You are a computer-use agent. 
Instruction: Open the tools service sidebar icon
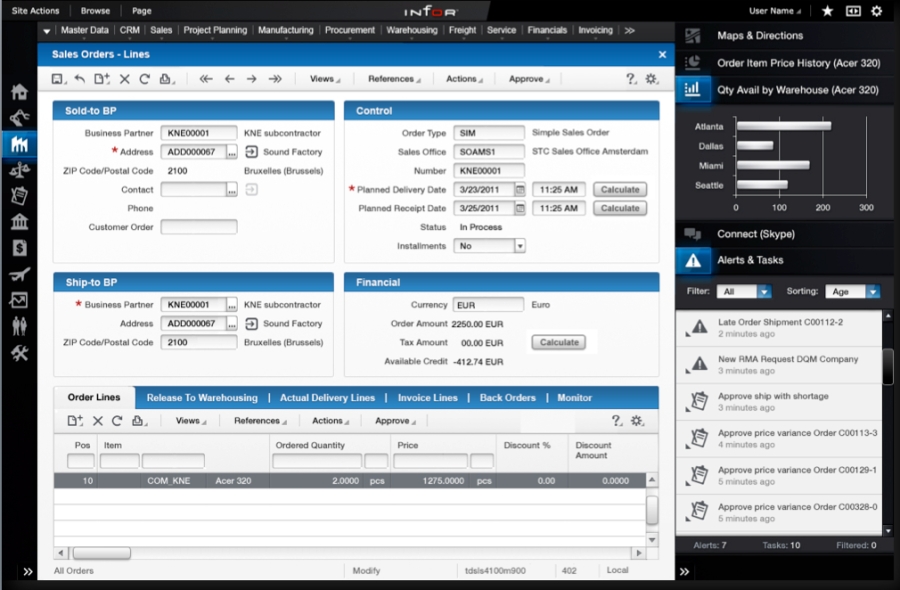(19, 353)
